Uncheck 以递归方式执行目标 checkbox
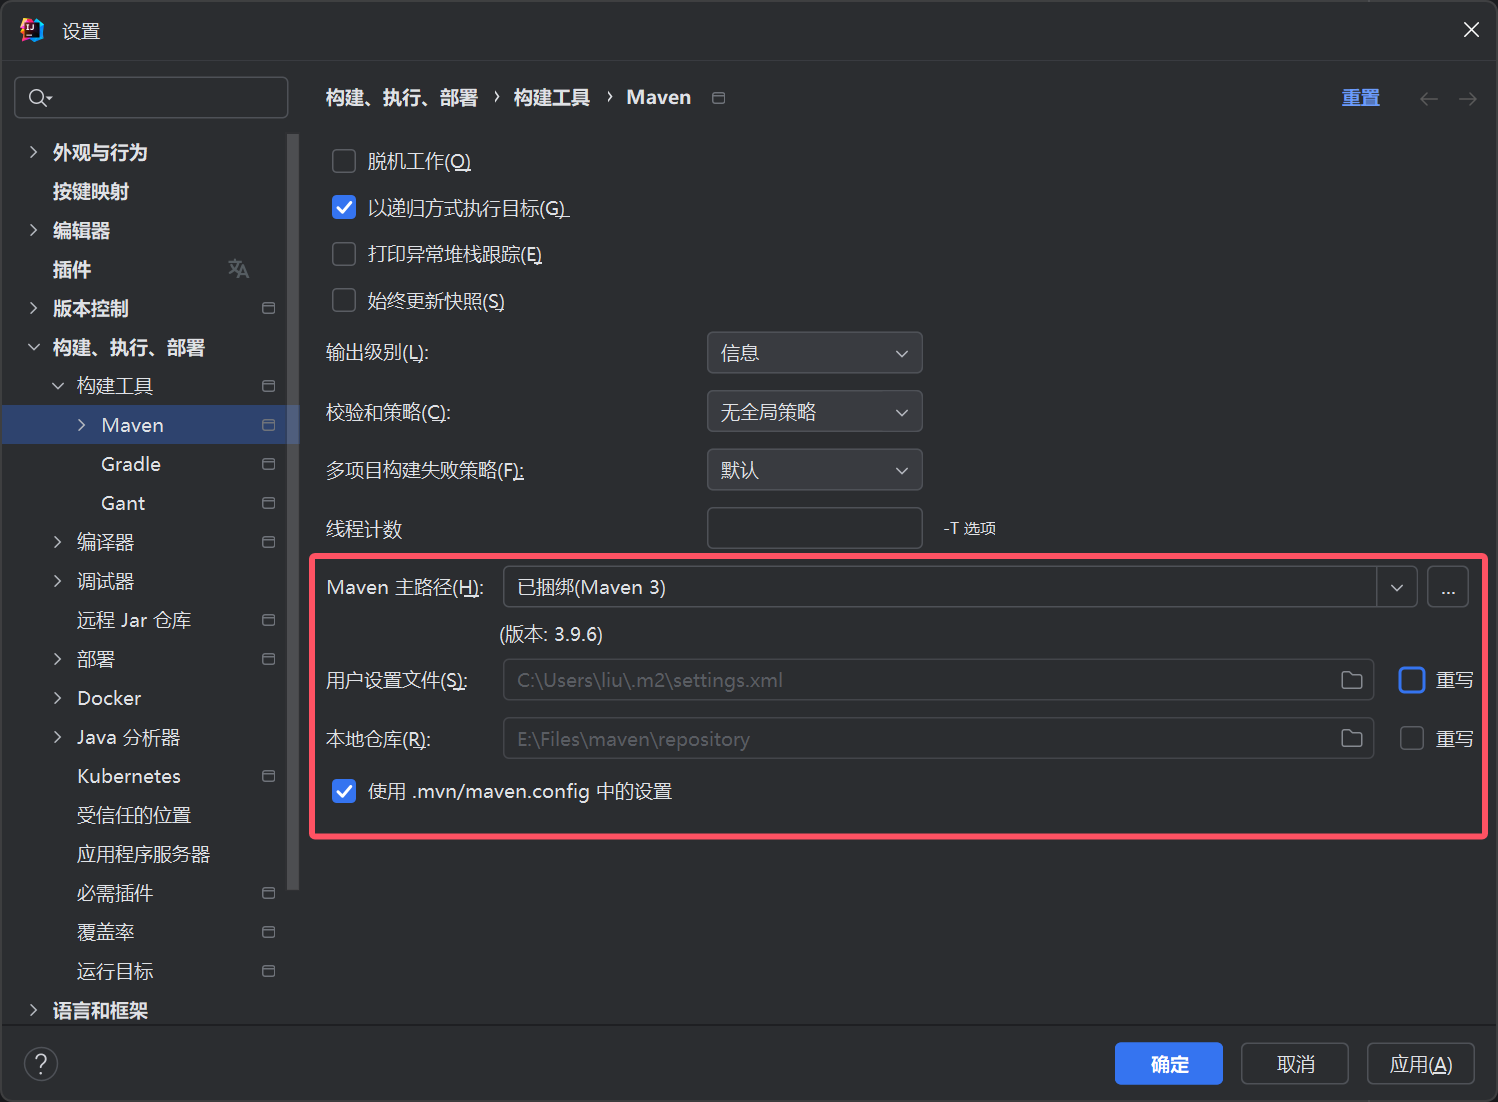The image size is (1498, 1102). pos(344,208)
